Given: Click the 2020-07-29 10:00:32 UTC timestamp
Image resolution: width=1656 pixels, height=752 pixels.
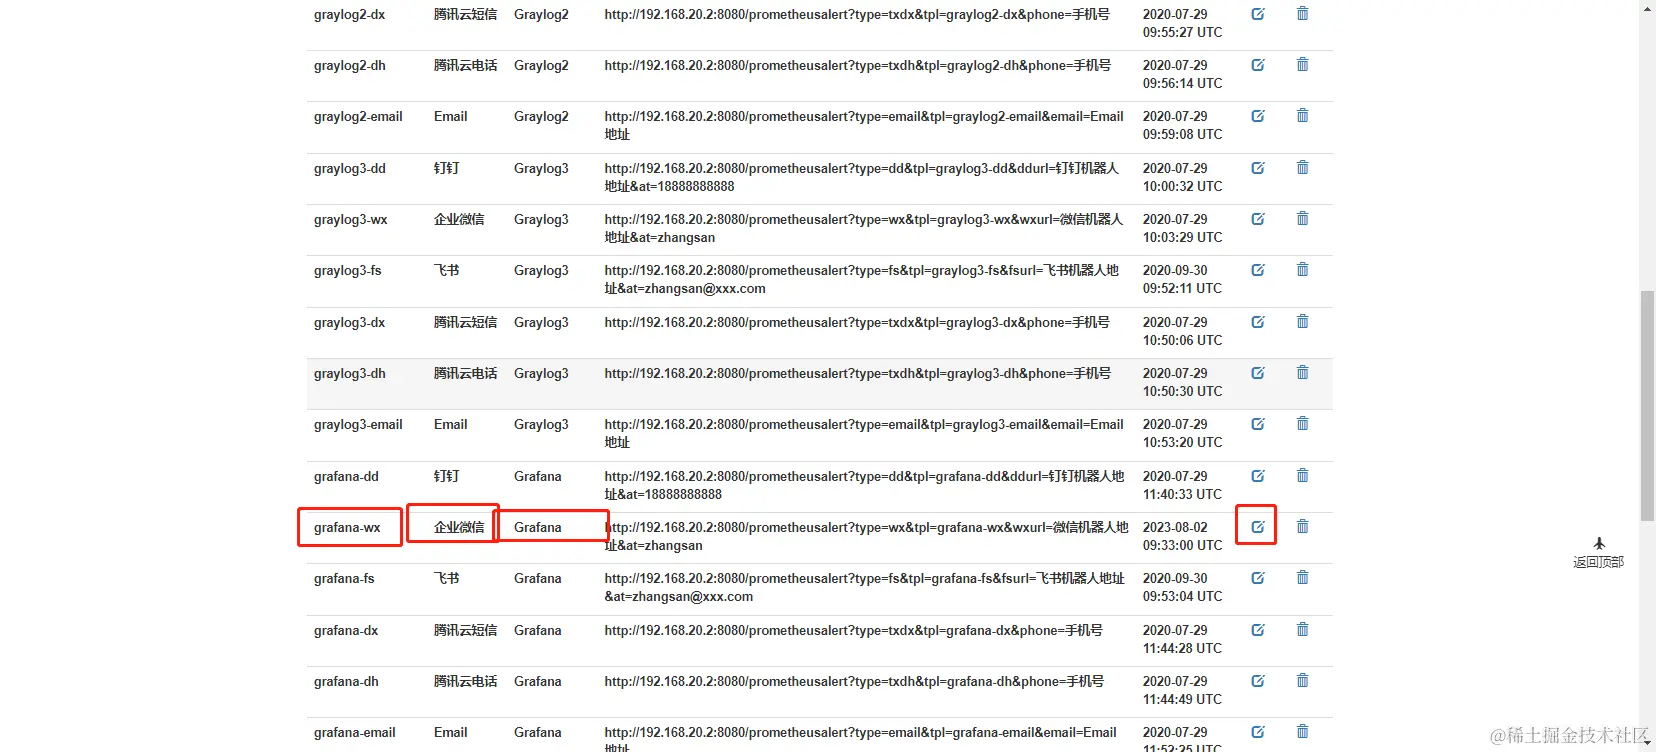Looking at the screenshot, I should 1182,177.
